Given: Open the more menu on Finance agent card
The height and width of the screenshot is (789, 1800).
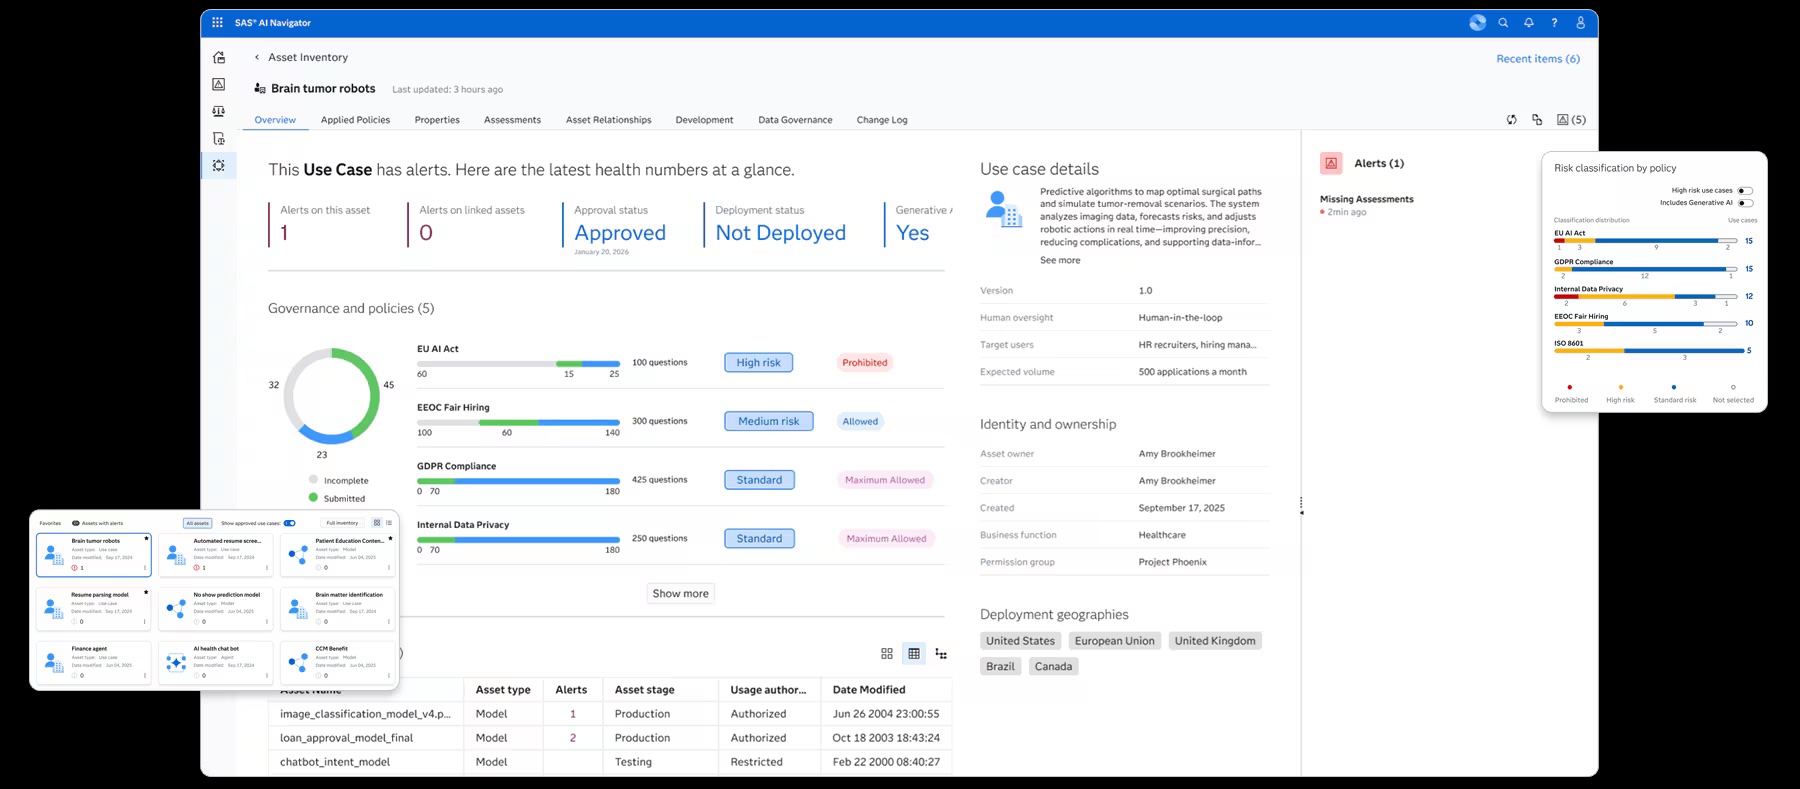Looking at the screenshot, I should click(x=145, y=676).
